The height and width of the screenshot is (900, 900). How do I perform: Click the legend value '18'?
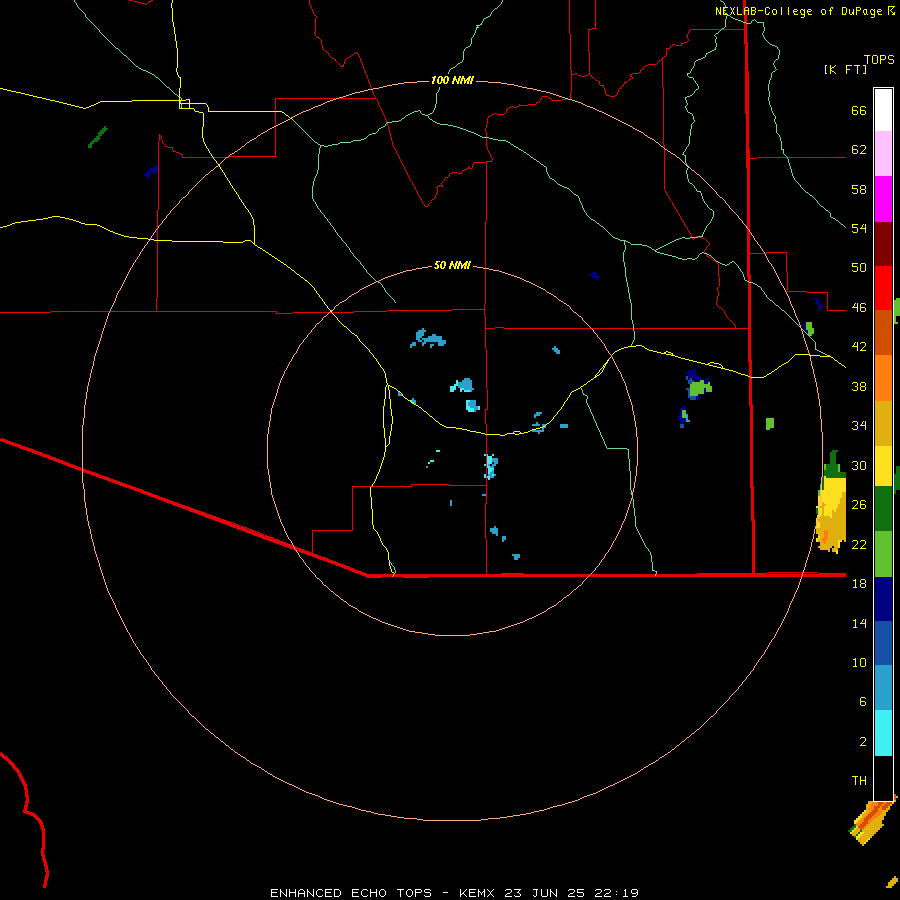point(859,584)
